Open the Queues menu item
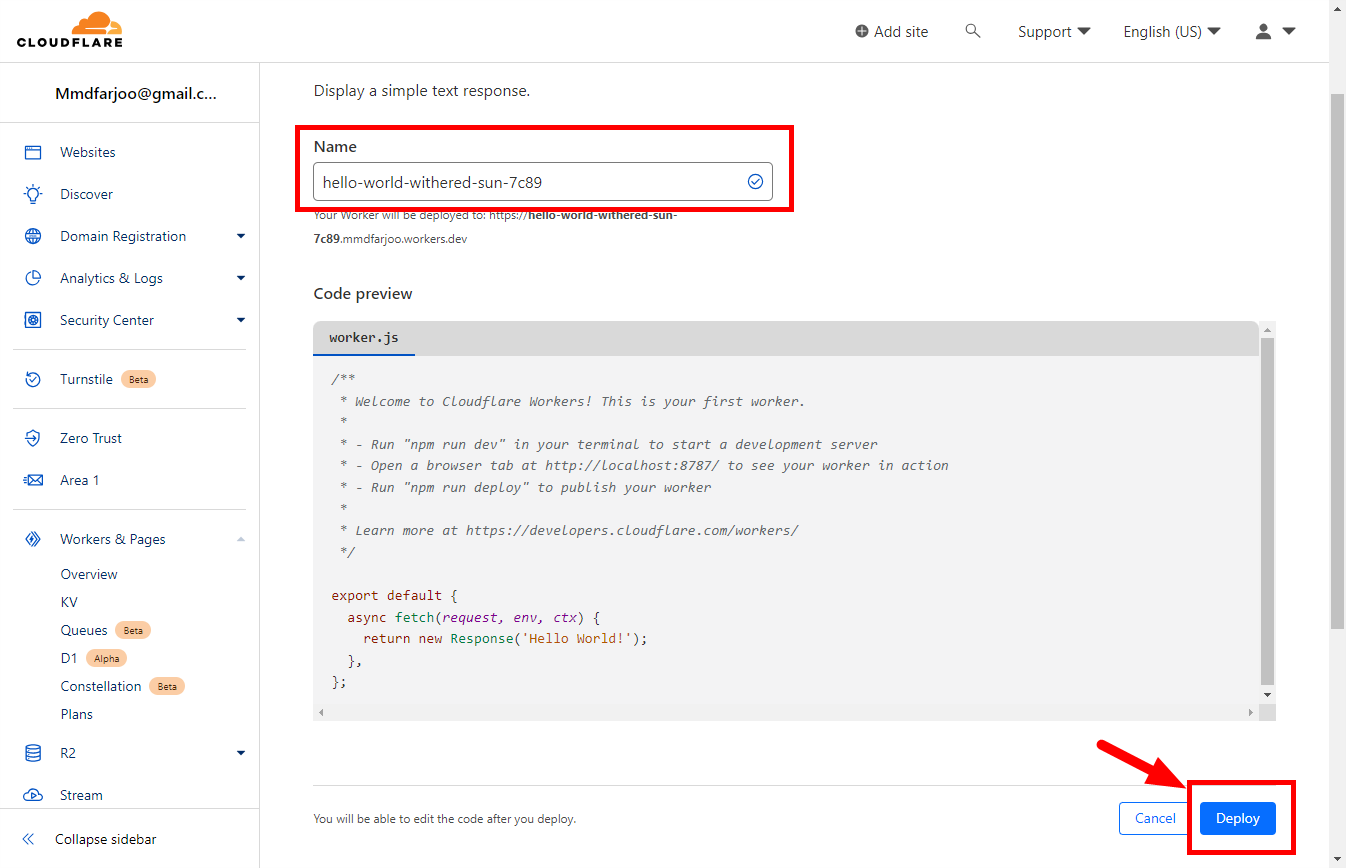The image size is (1346, 868). [x=84, y=630]
